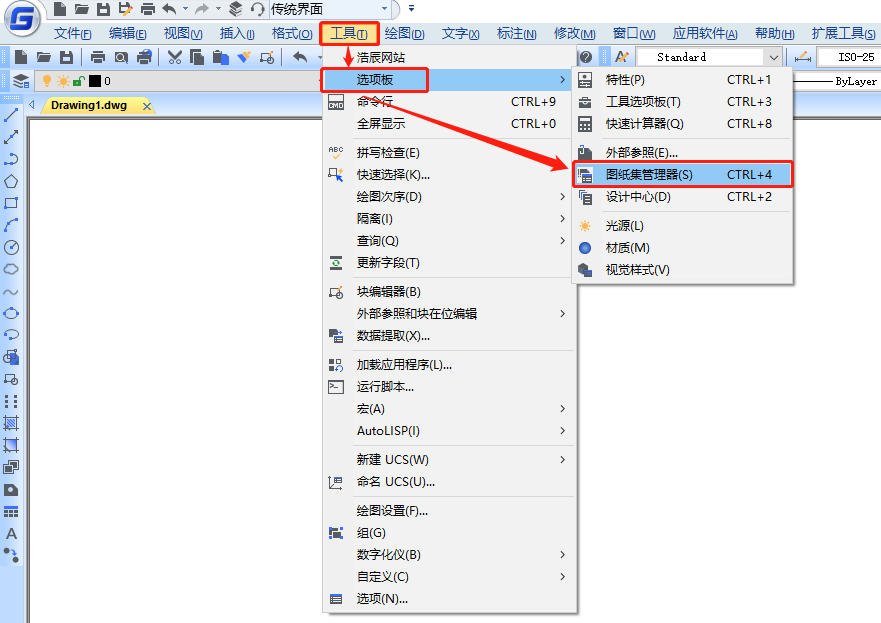
Task: Select the Rectangle drawing tool
Action: click(11, 202)
